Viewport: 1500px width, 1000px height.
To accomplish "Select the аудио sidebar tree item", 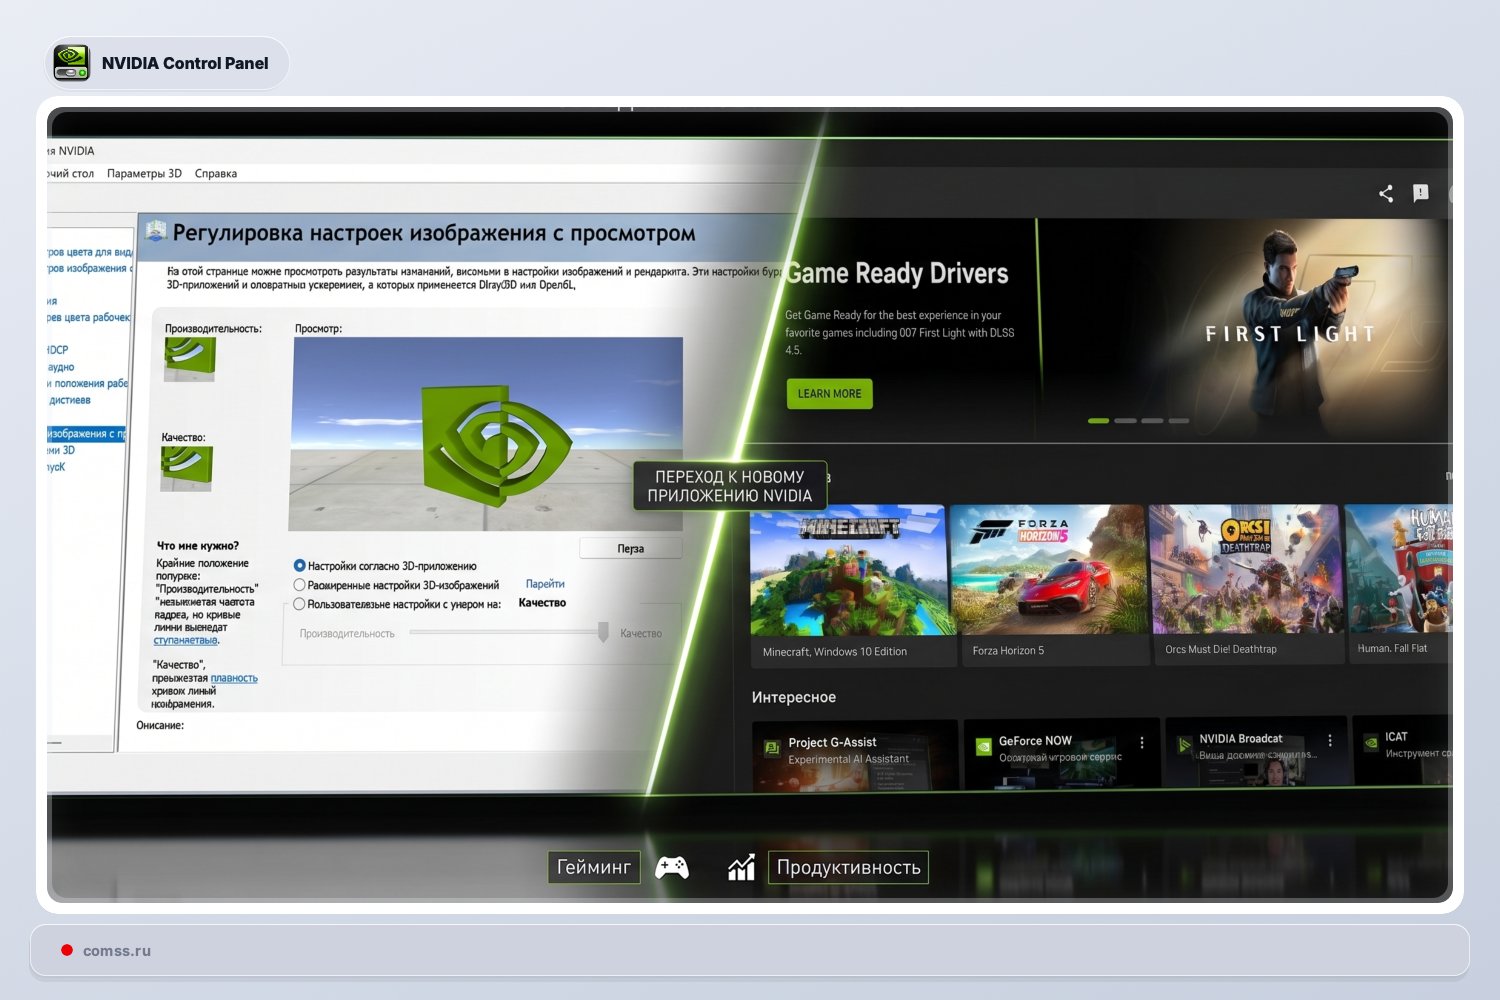I will [x=61, y=367].
